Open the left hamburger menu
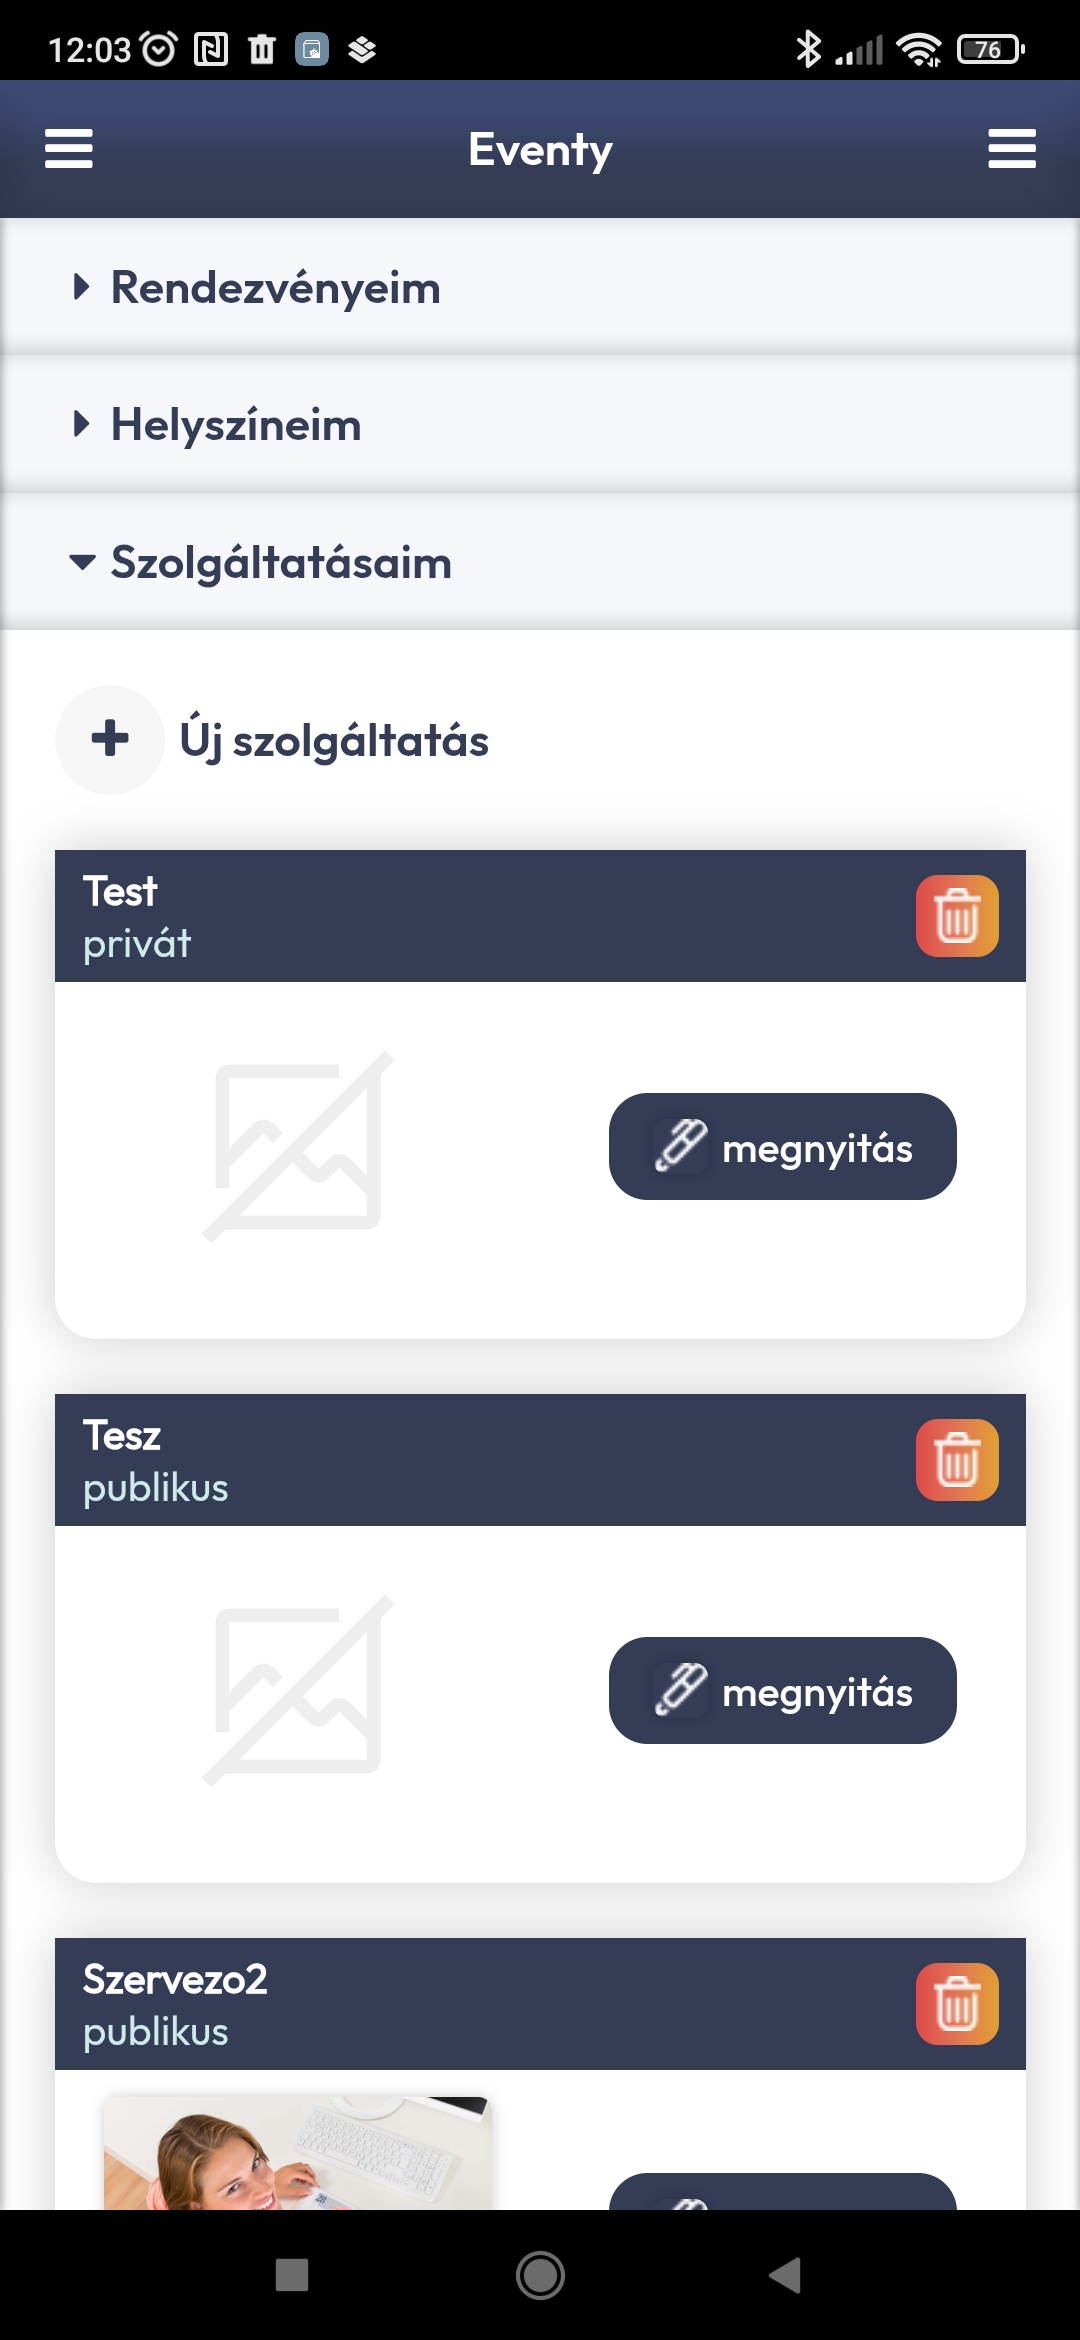The width and height of the screenshot is (1080, 2340). 69,149
